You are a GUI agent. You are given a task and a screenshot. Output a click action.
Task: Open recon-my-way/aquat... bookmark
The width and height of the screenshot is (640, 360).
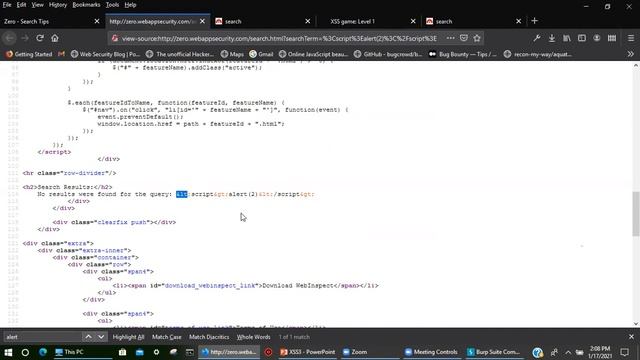[x=538, y=54]
